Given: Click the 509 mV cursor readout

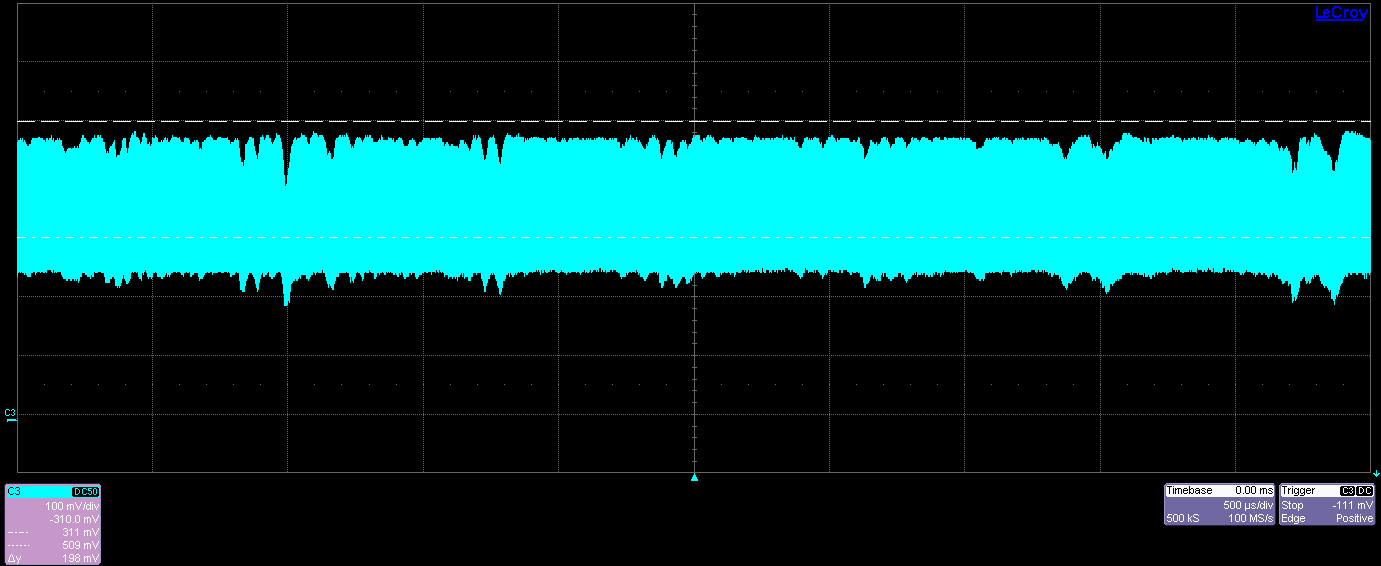Looking at the screenshot, I should pos(83,544).
